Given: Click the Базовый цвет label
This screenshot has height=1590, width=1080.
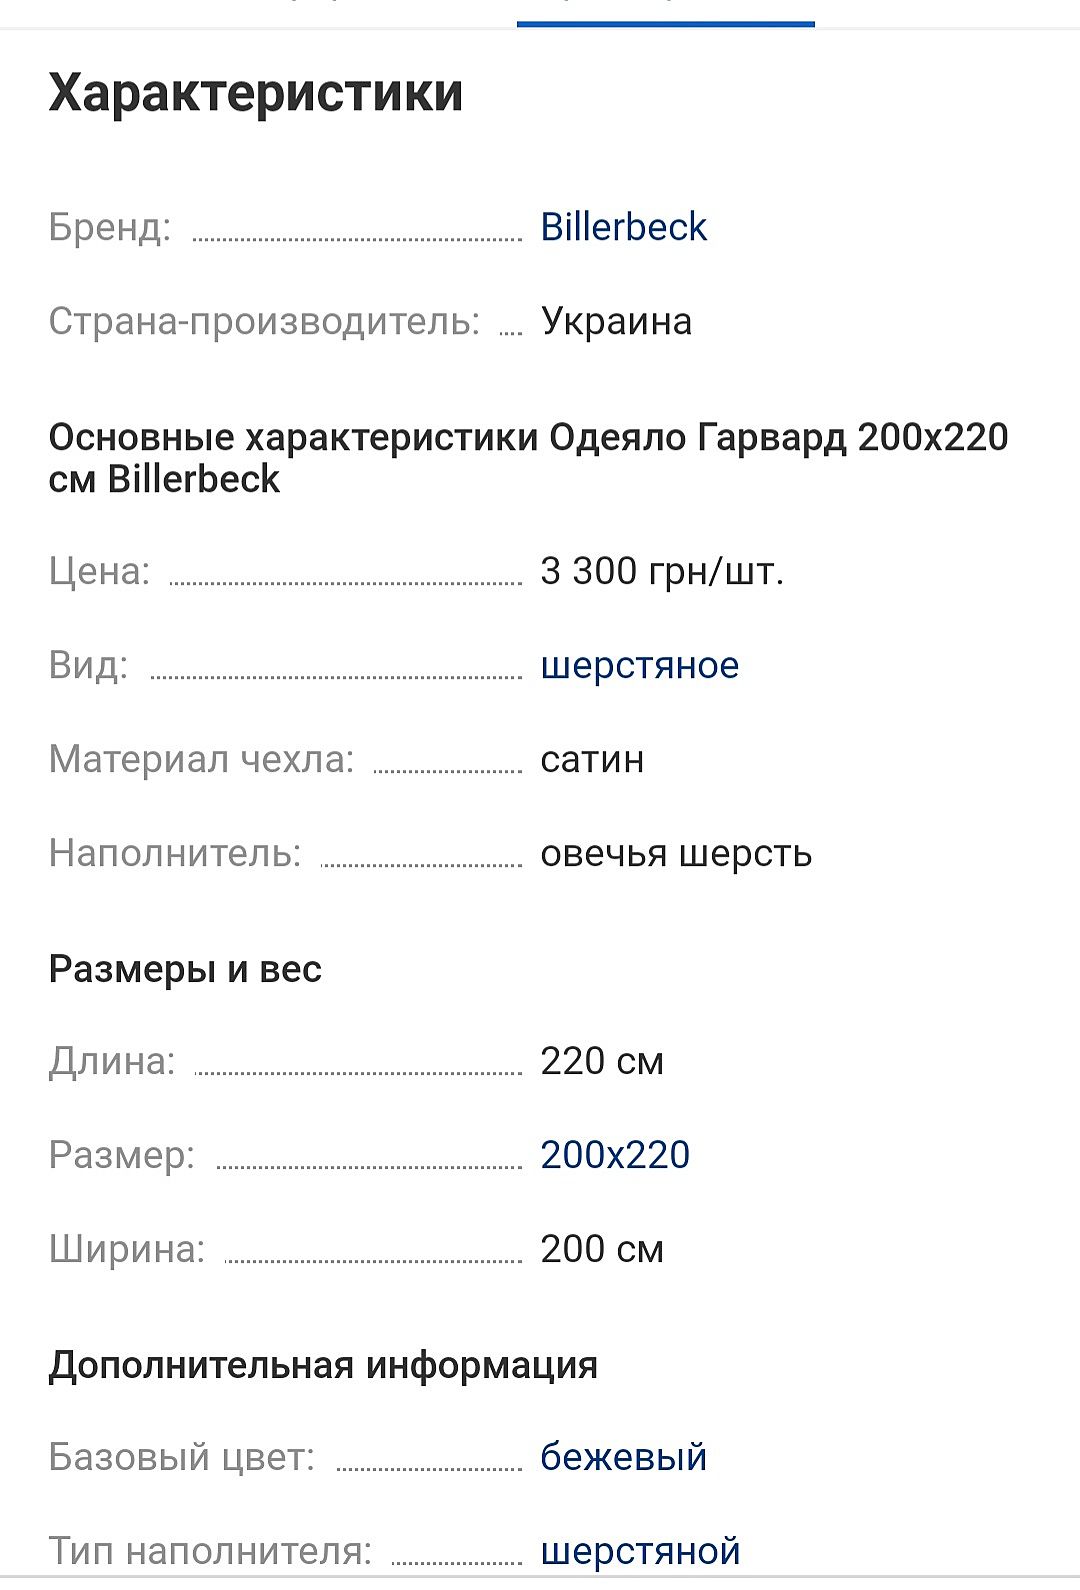Looking at the screenshot, I should click(x=181, y=1457).
